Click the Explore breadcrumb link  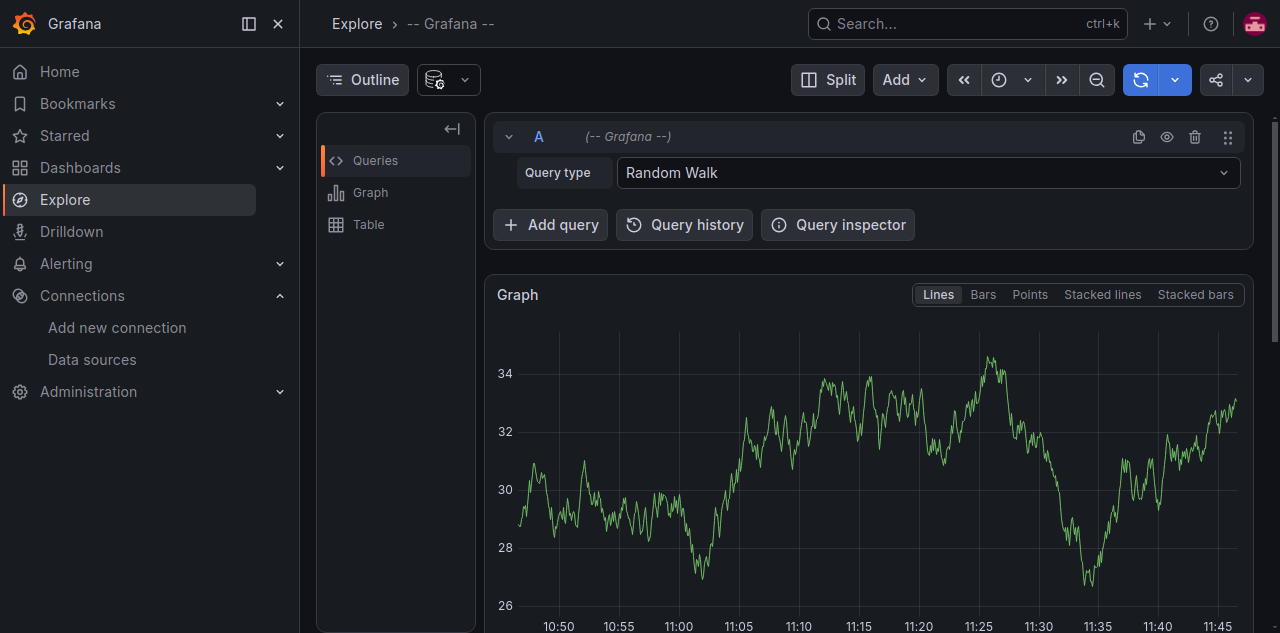[x=357, y=24]
